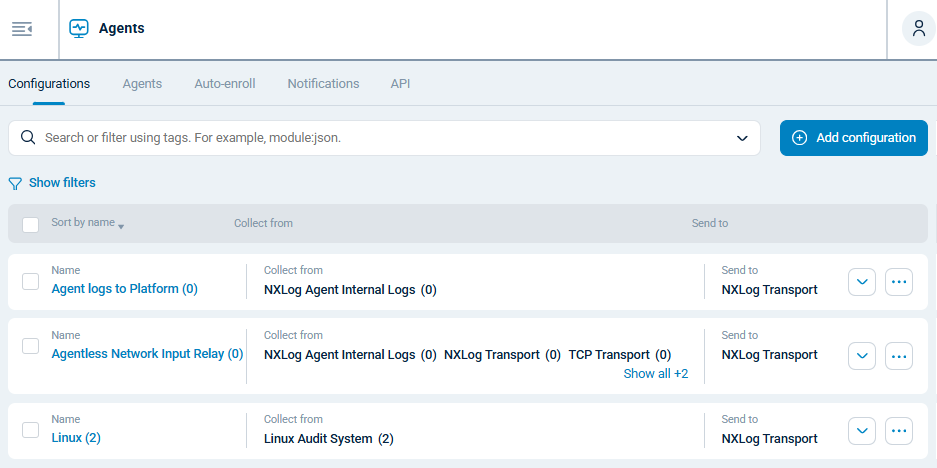Click the Agents monitor icon in header

(79, 29)
